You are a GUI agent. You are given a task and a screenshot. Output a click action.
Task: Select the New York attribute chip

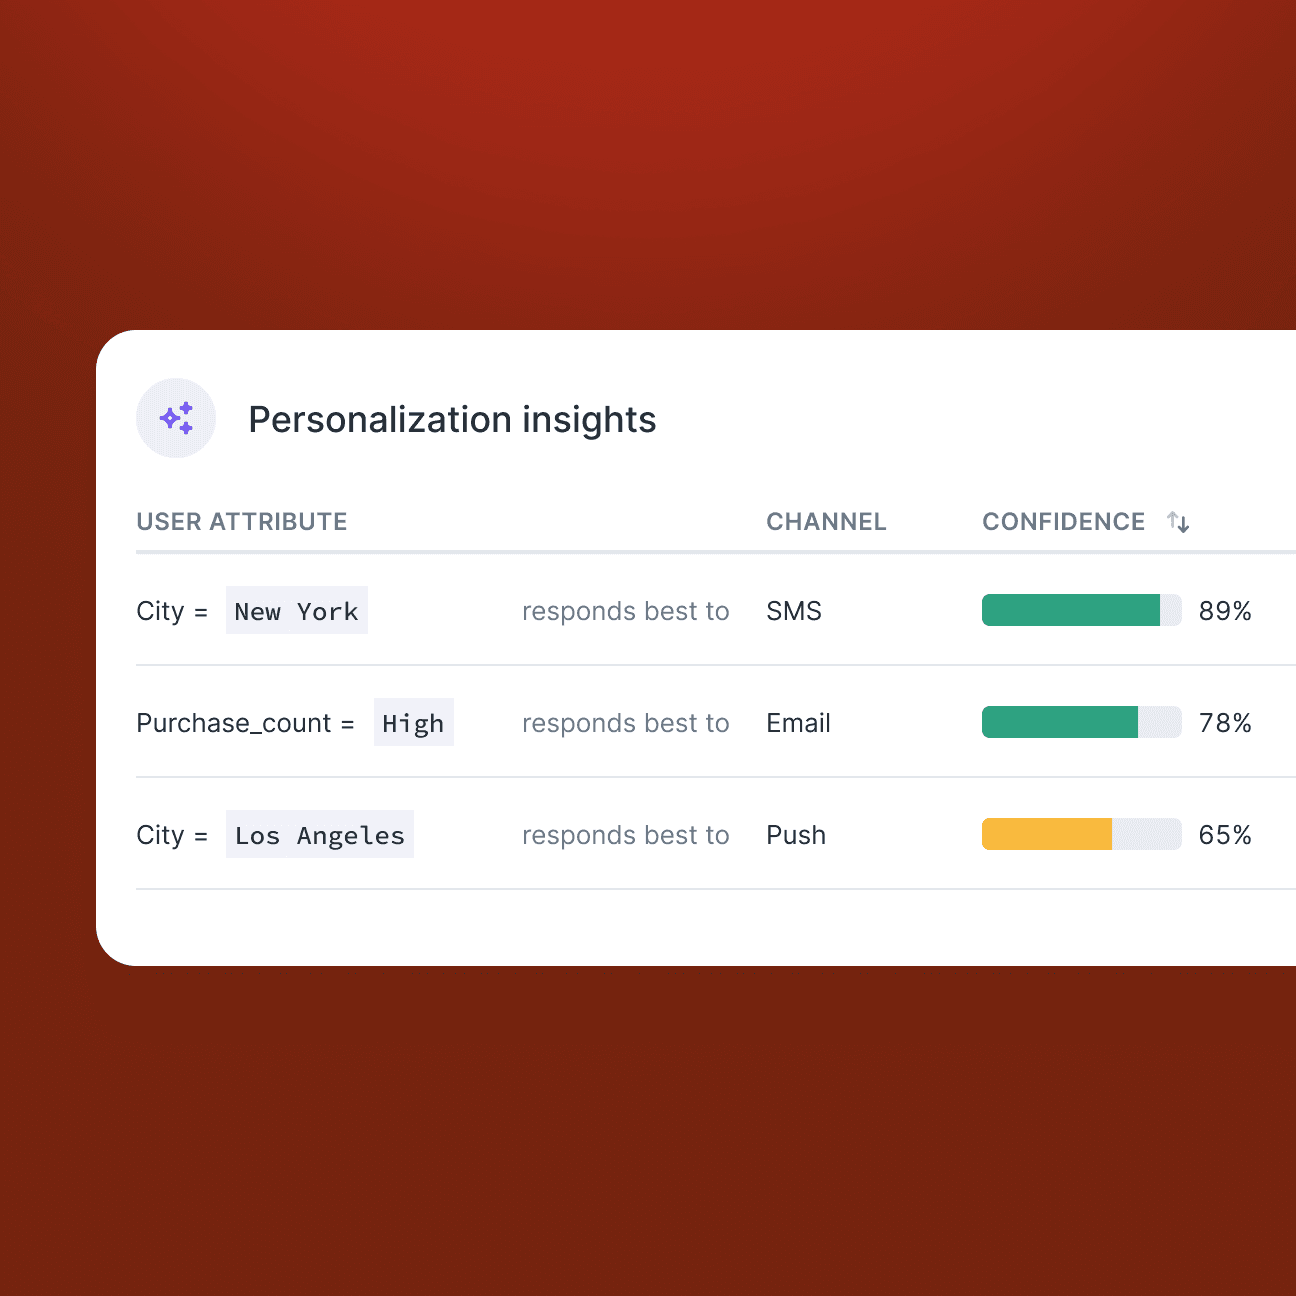(x=296, y=610)
